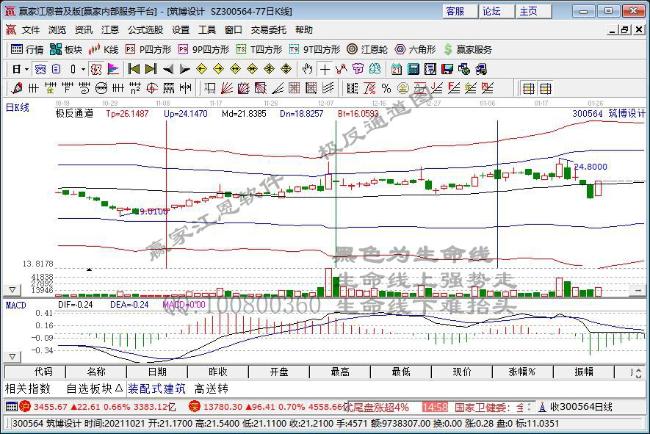Expand the MACD panel triangle button
Screen dimensions: 650x434
[x=12, y=356]
